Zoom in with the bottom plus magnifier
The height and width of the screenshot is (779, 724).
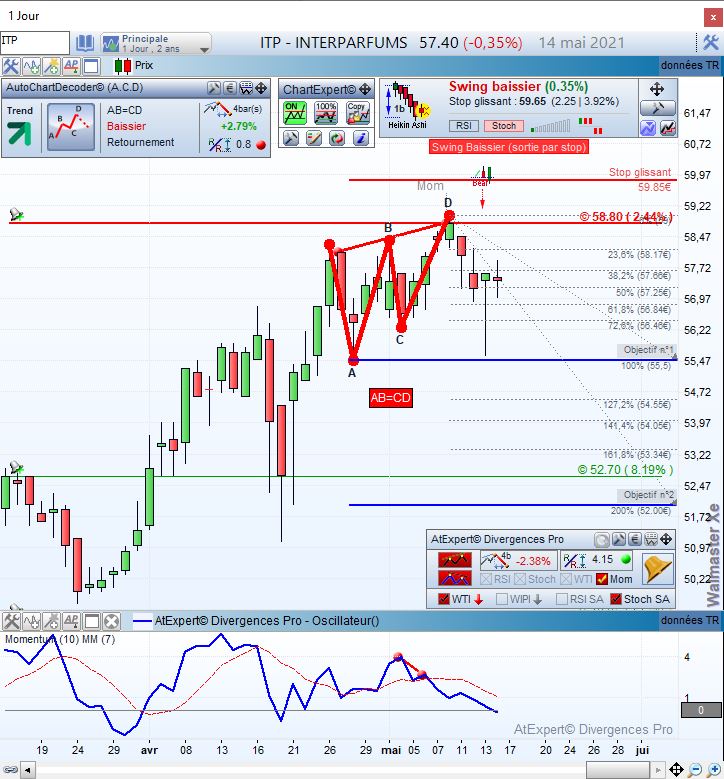coord(714,770)
